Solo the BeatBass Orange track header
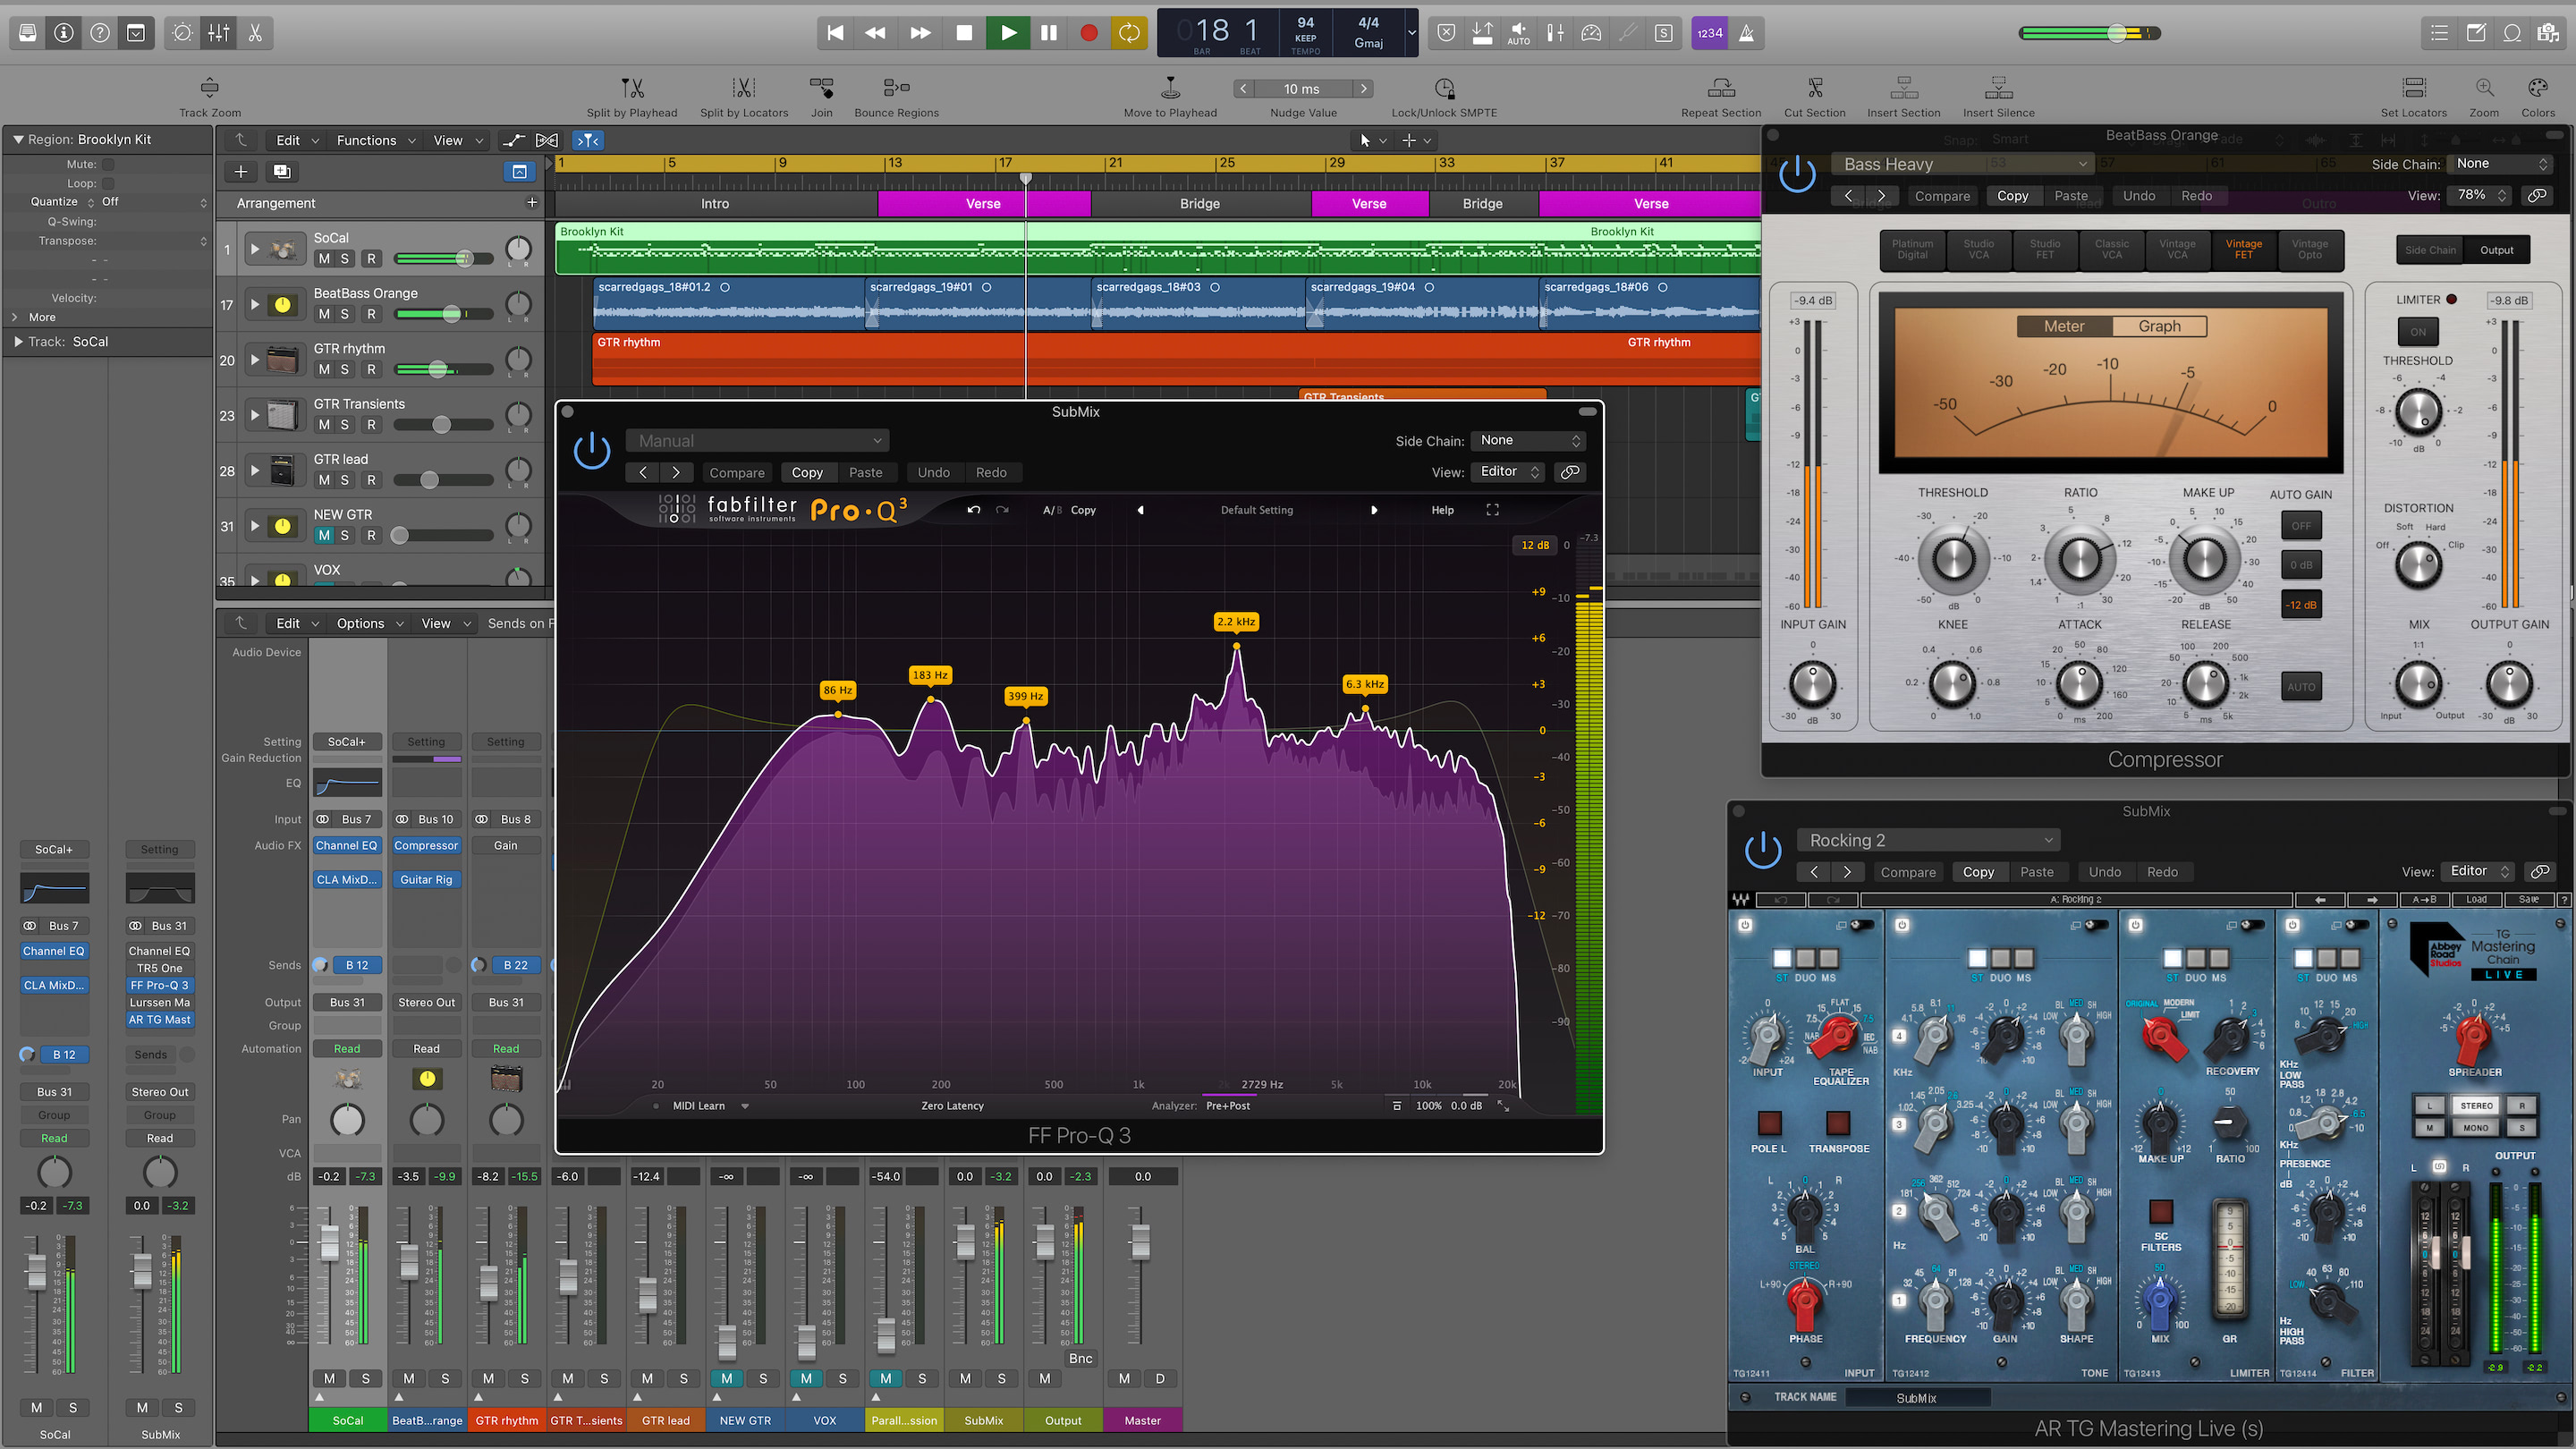This screenshot has width=2576, height=1449. point(345,314)
